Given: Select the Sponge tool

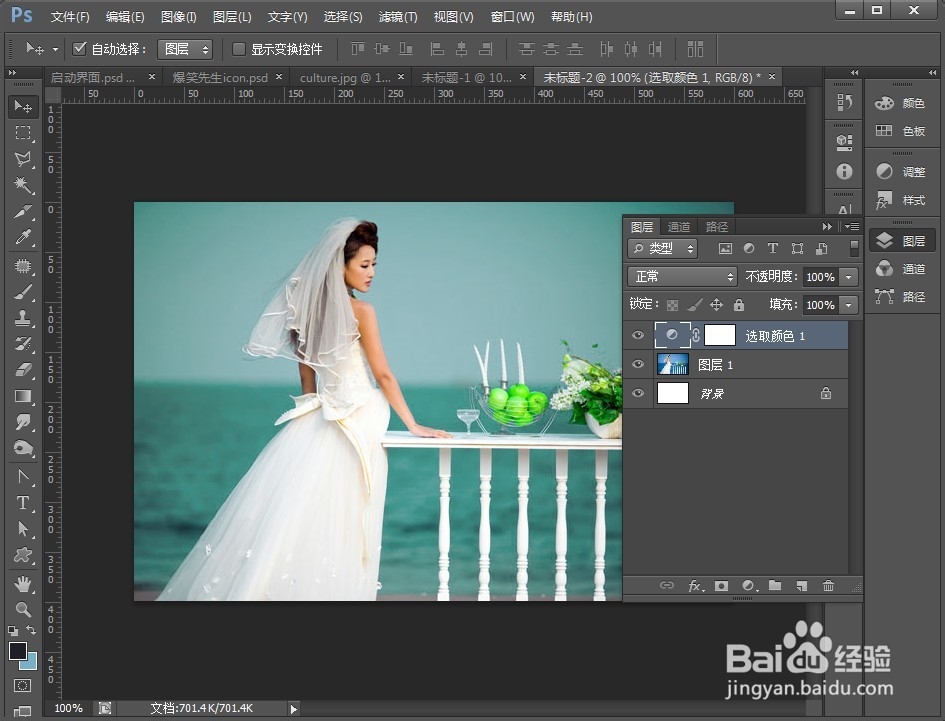Looking at the screenshot, I should click(23, 448).
